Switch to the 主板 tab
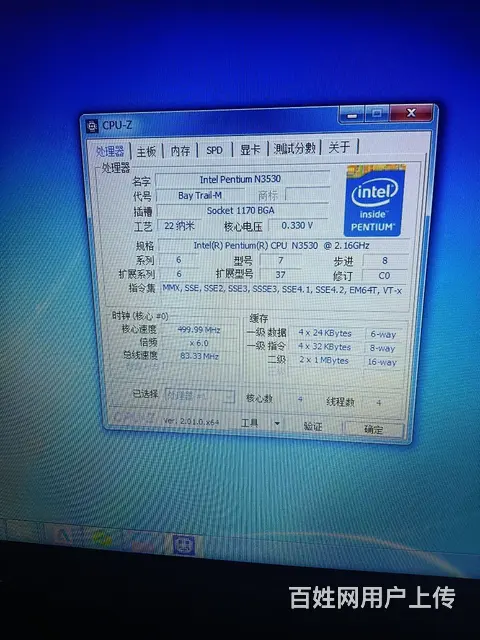Screen dimensions: 480x640 click(146, 151)
